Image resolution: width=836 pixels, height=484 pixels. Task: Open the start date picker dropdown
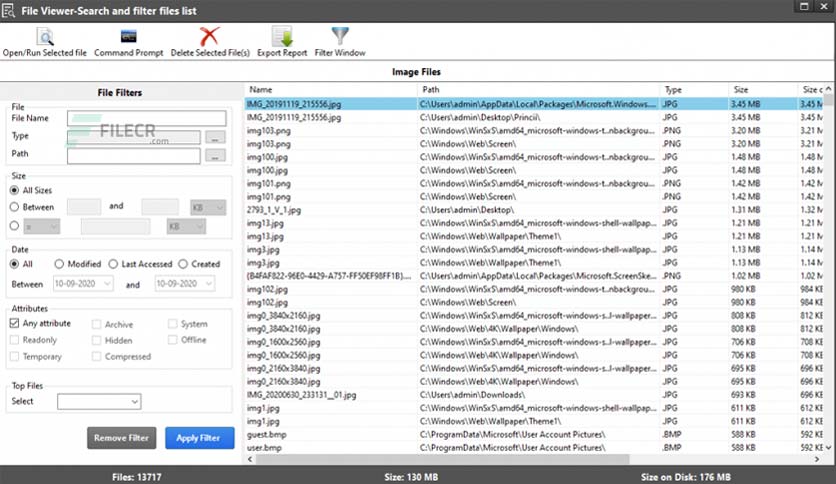pos(107,284)
